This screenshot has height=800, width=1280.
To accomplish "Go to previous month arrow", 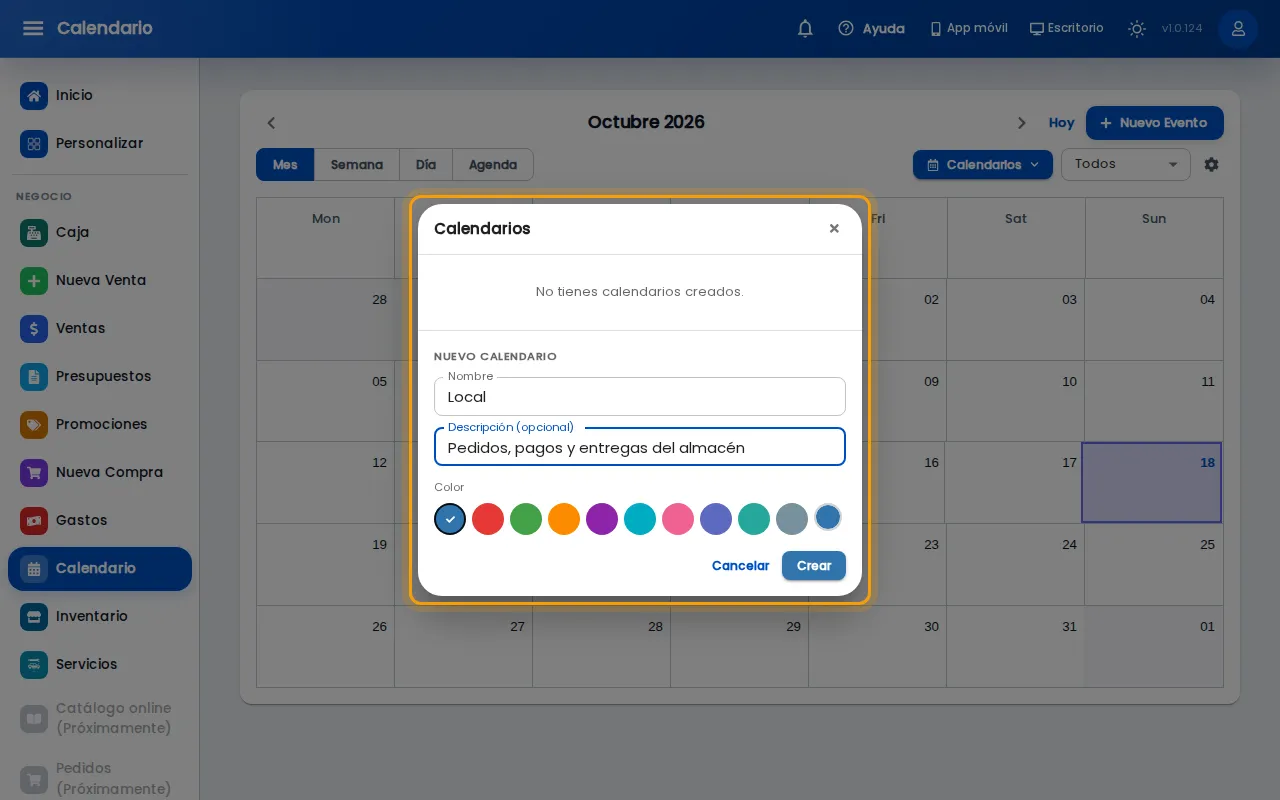I will click(x=271, y=123).
